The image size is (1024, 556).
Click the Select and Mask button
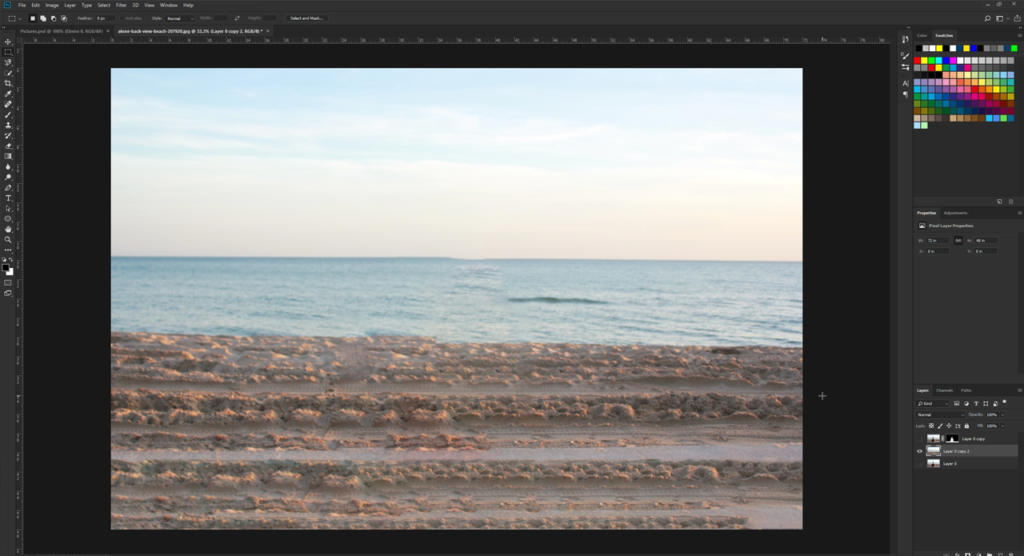[x=306, y=18]
